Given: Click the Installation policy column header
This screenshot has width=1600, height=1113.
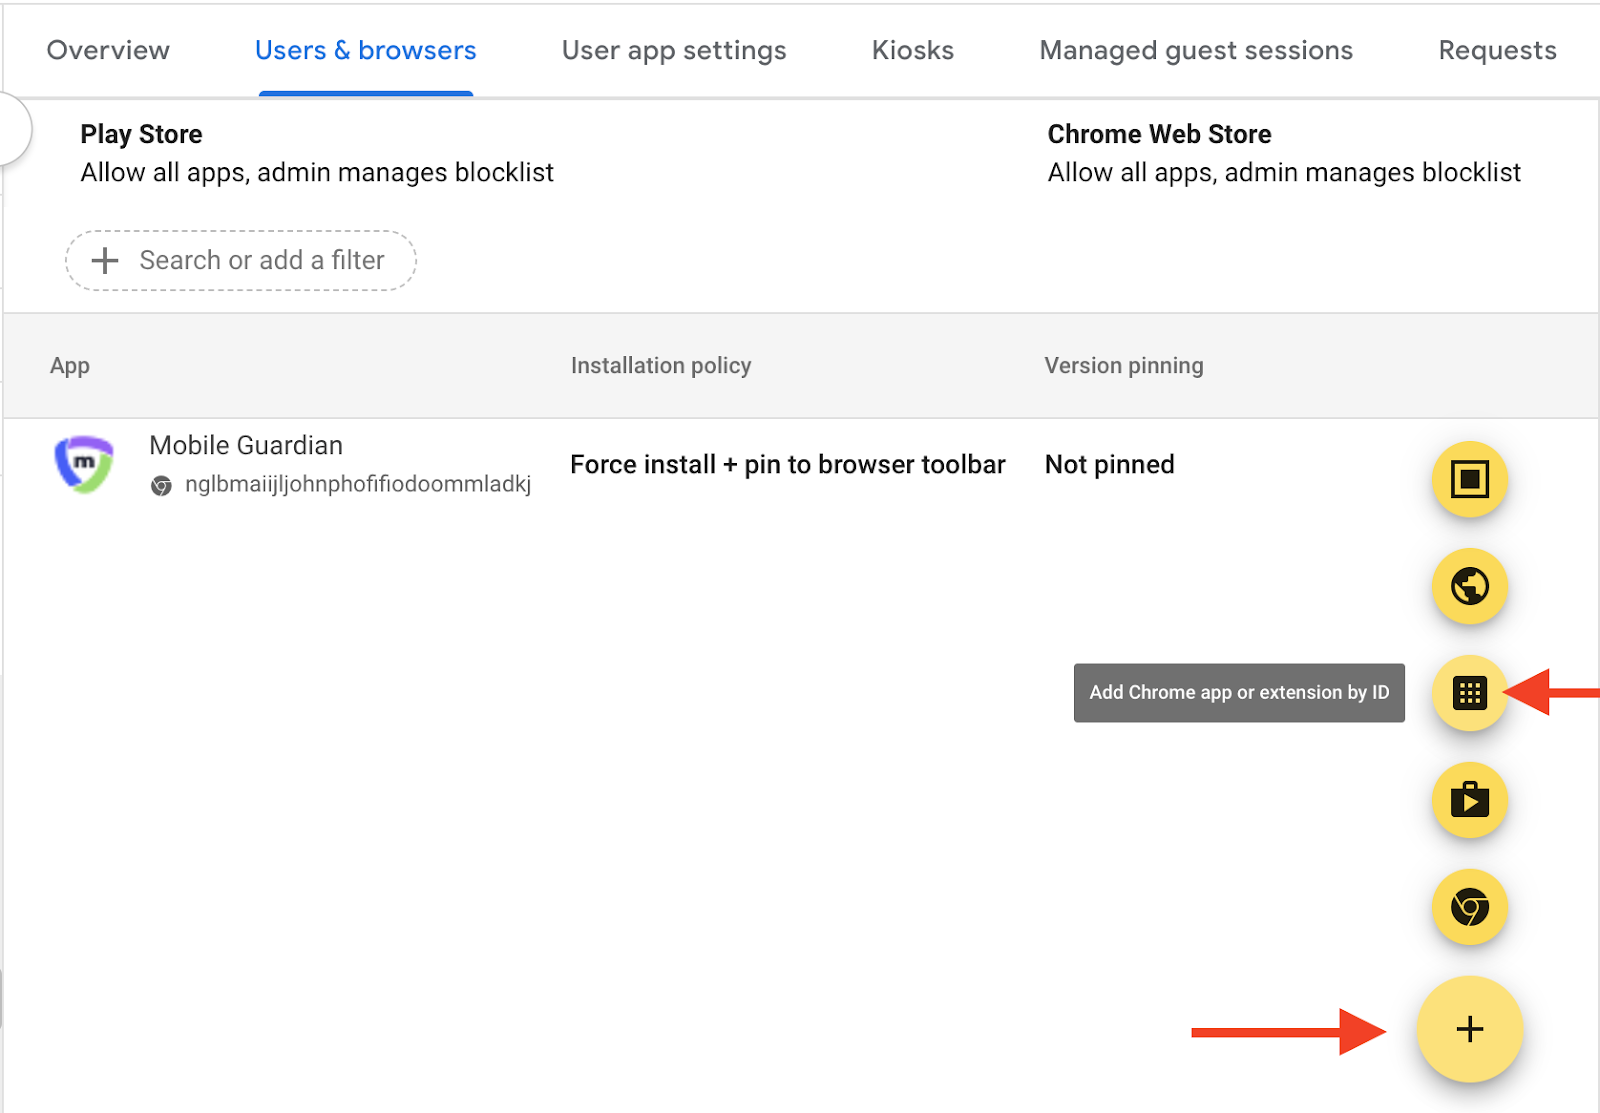Looking at the screenshot, I should click(x=661, y=366).
